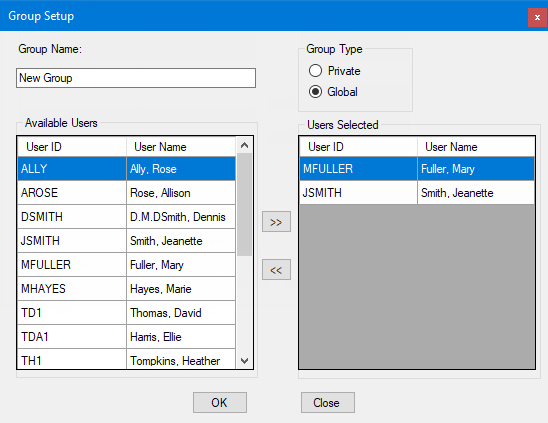This screenshot has height=423, width=548.
Task: Select the Global group type radio button
Action: click(315, 92)
